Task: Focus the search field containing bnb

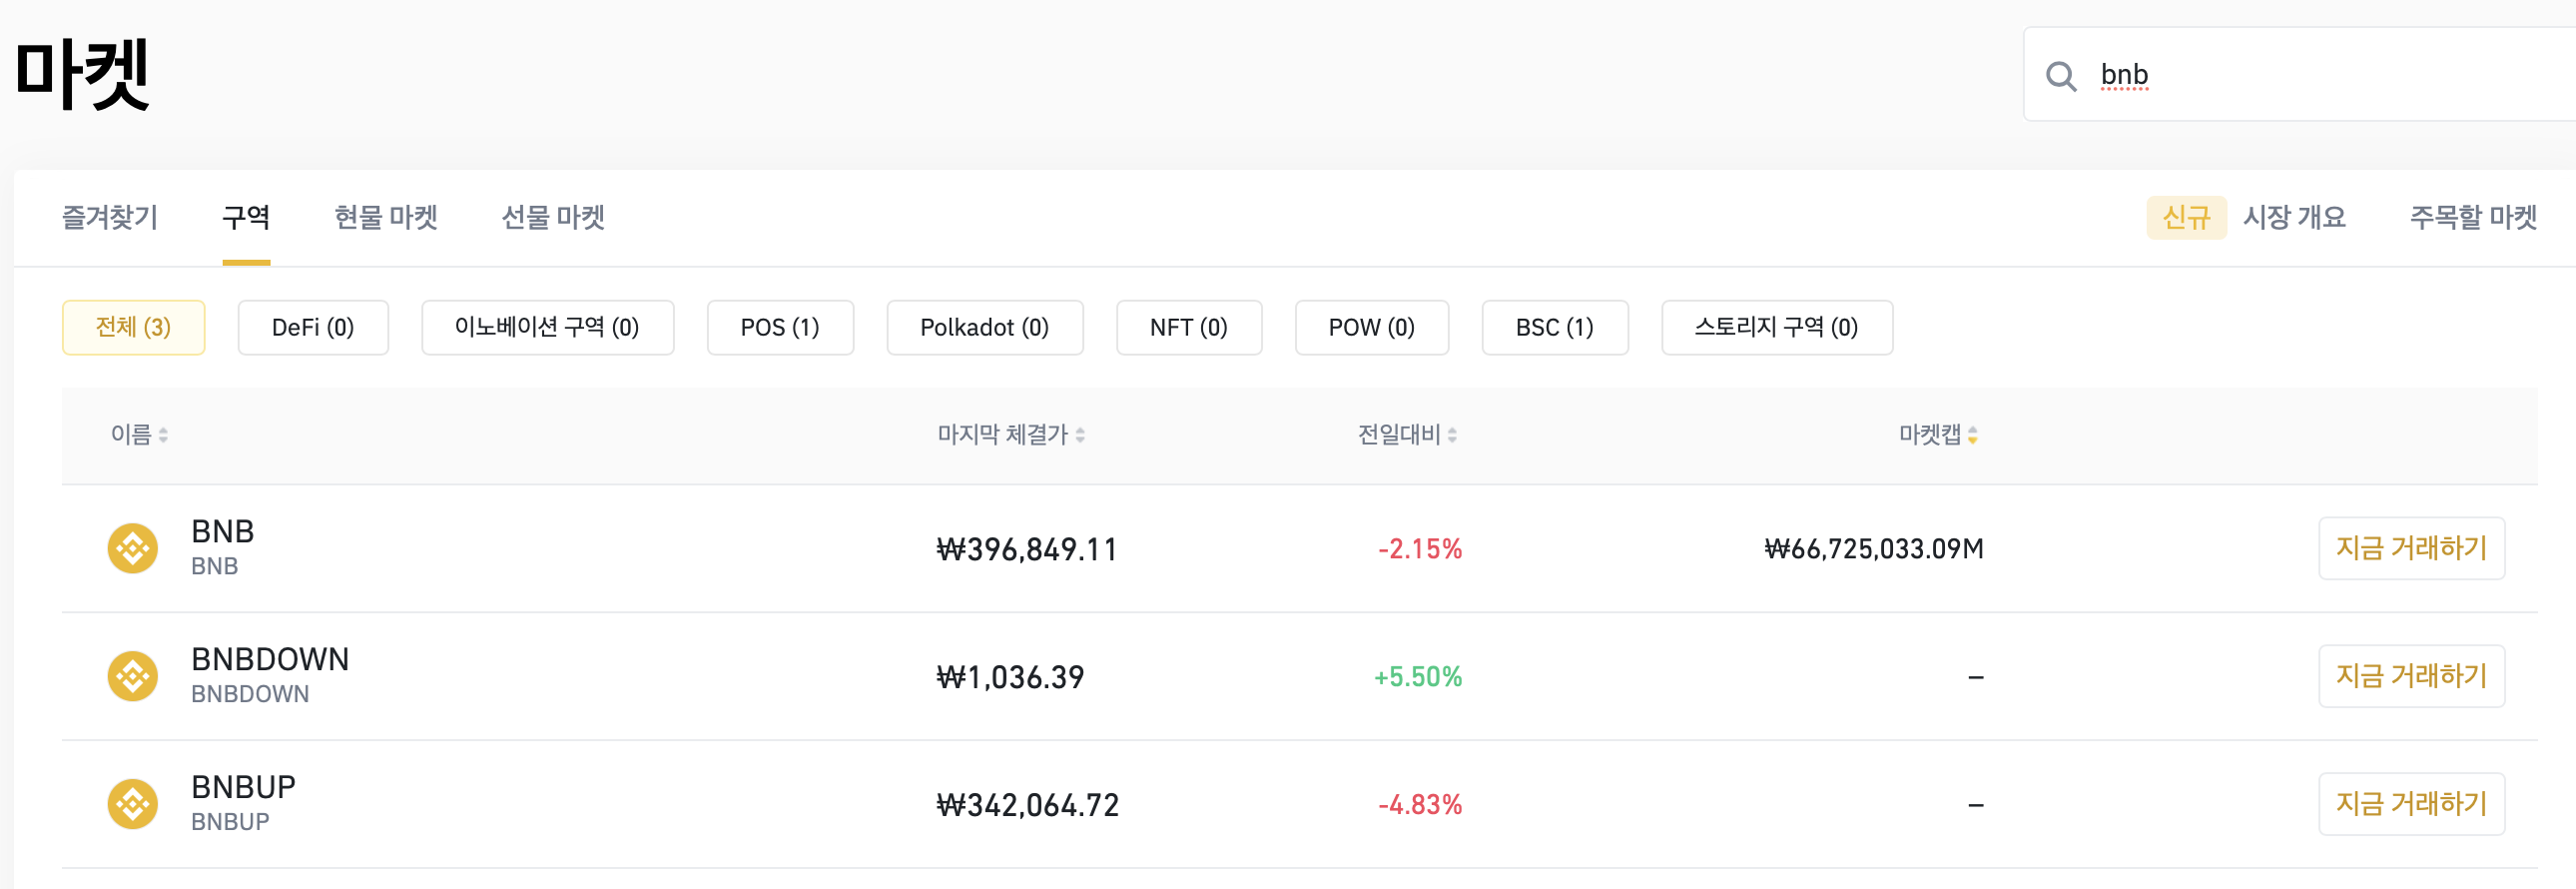Action: (x=2300, y=75)
